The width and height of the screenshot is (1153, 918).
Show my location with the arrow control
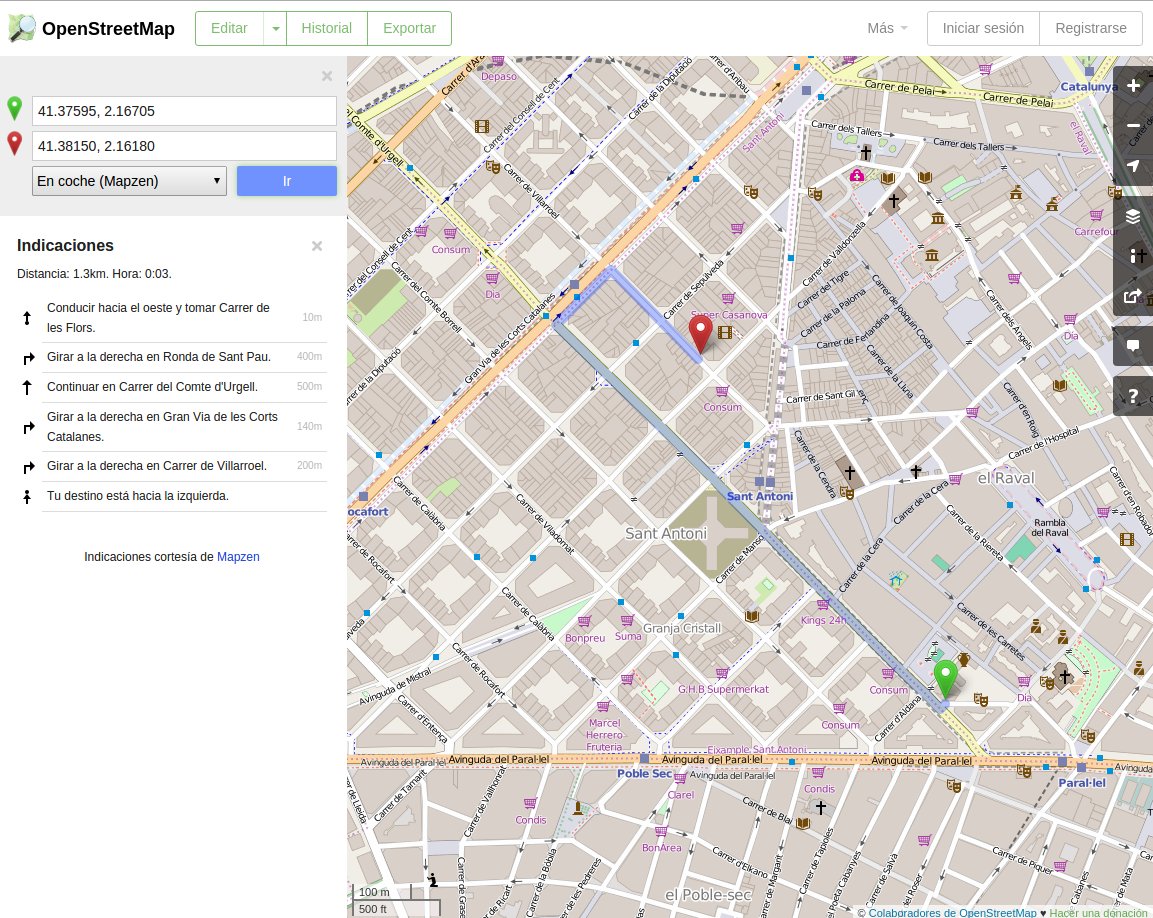coord(1134,166)
